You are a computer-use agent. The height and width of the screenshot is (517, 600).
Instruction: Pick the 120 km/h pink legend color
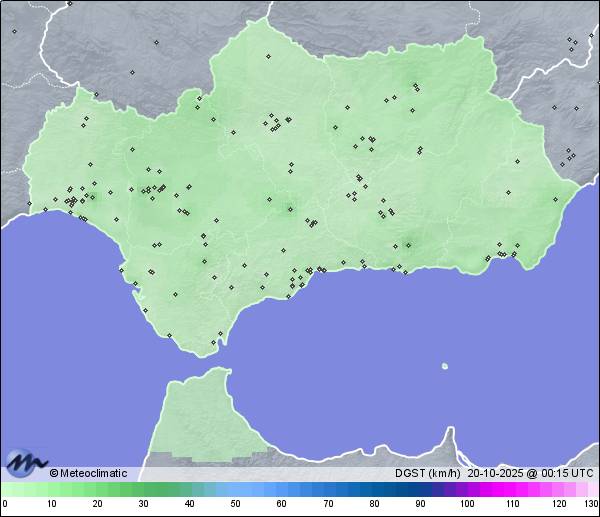(x=558, y=489)
